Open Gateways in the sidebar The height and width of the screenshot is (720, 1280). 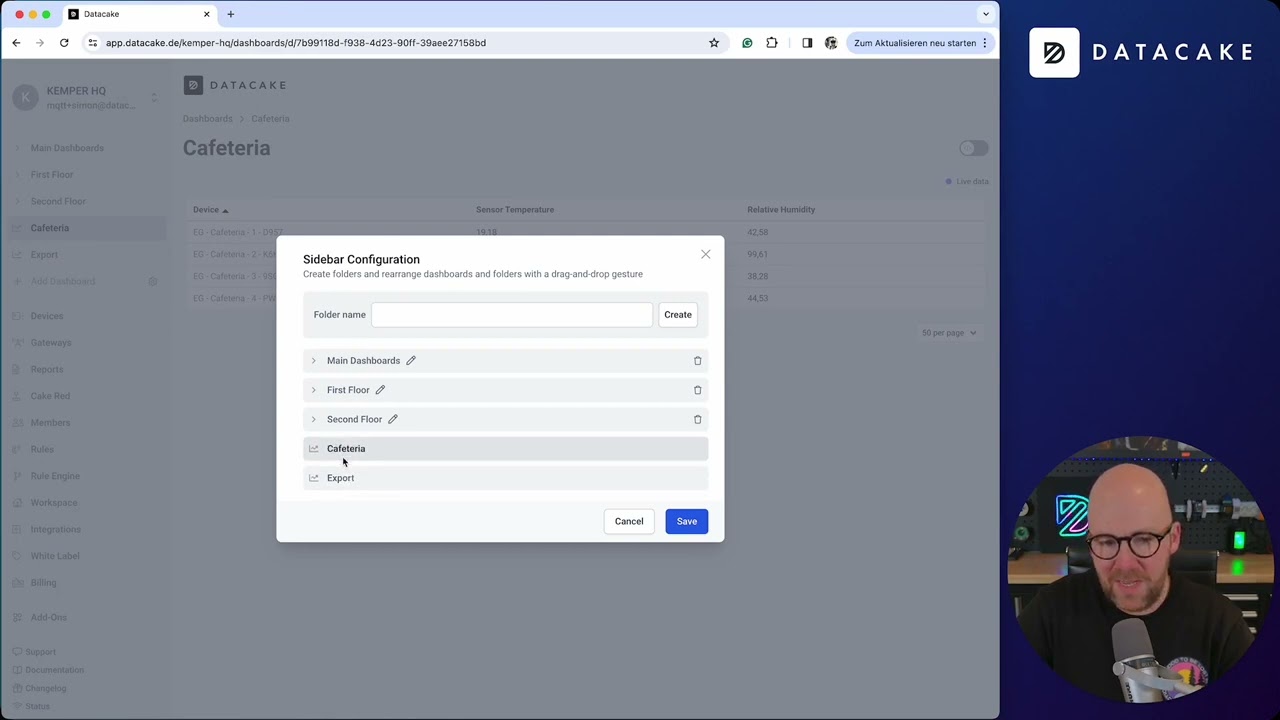pyautogui.click(x=51, y=343)
